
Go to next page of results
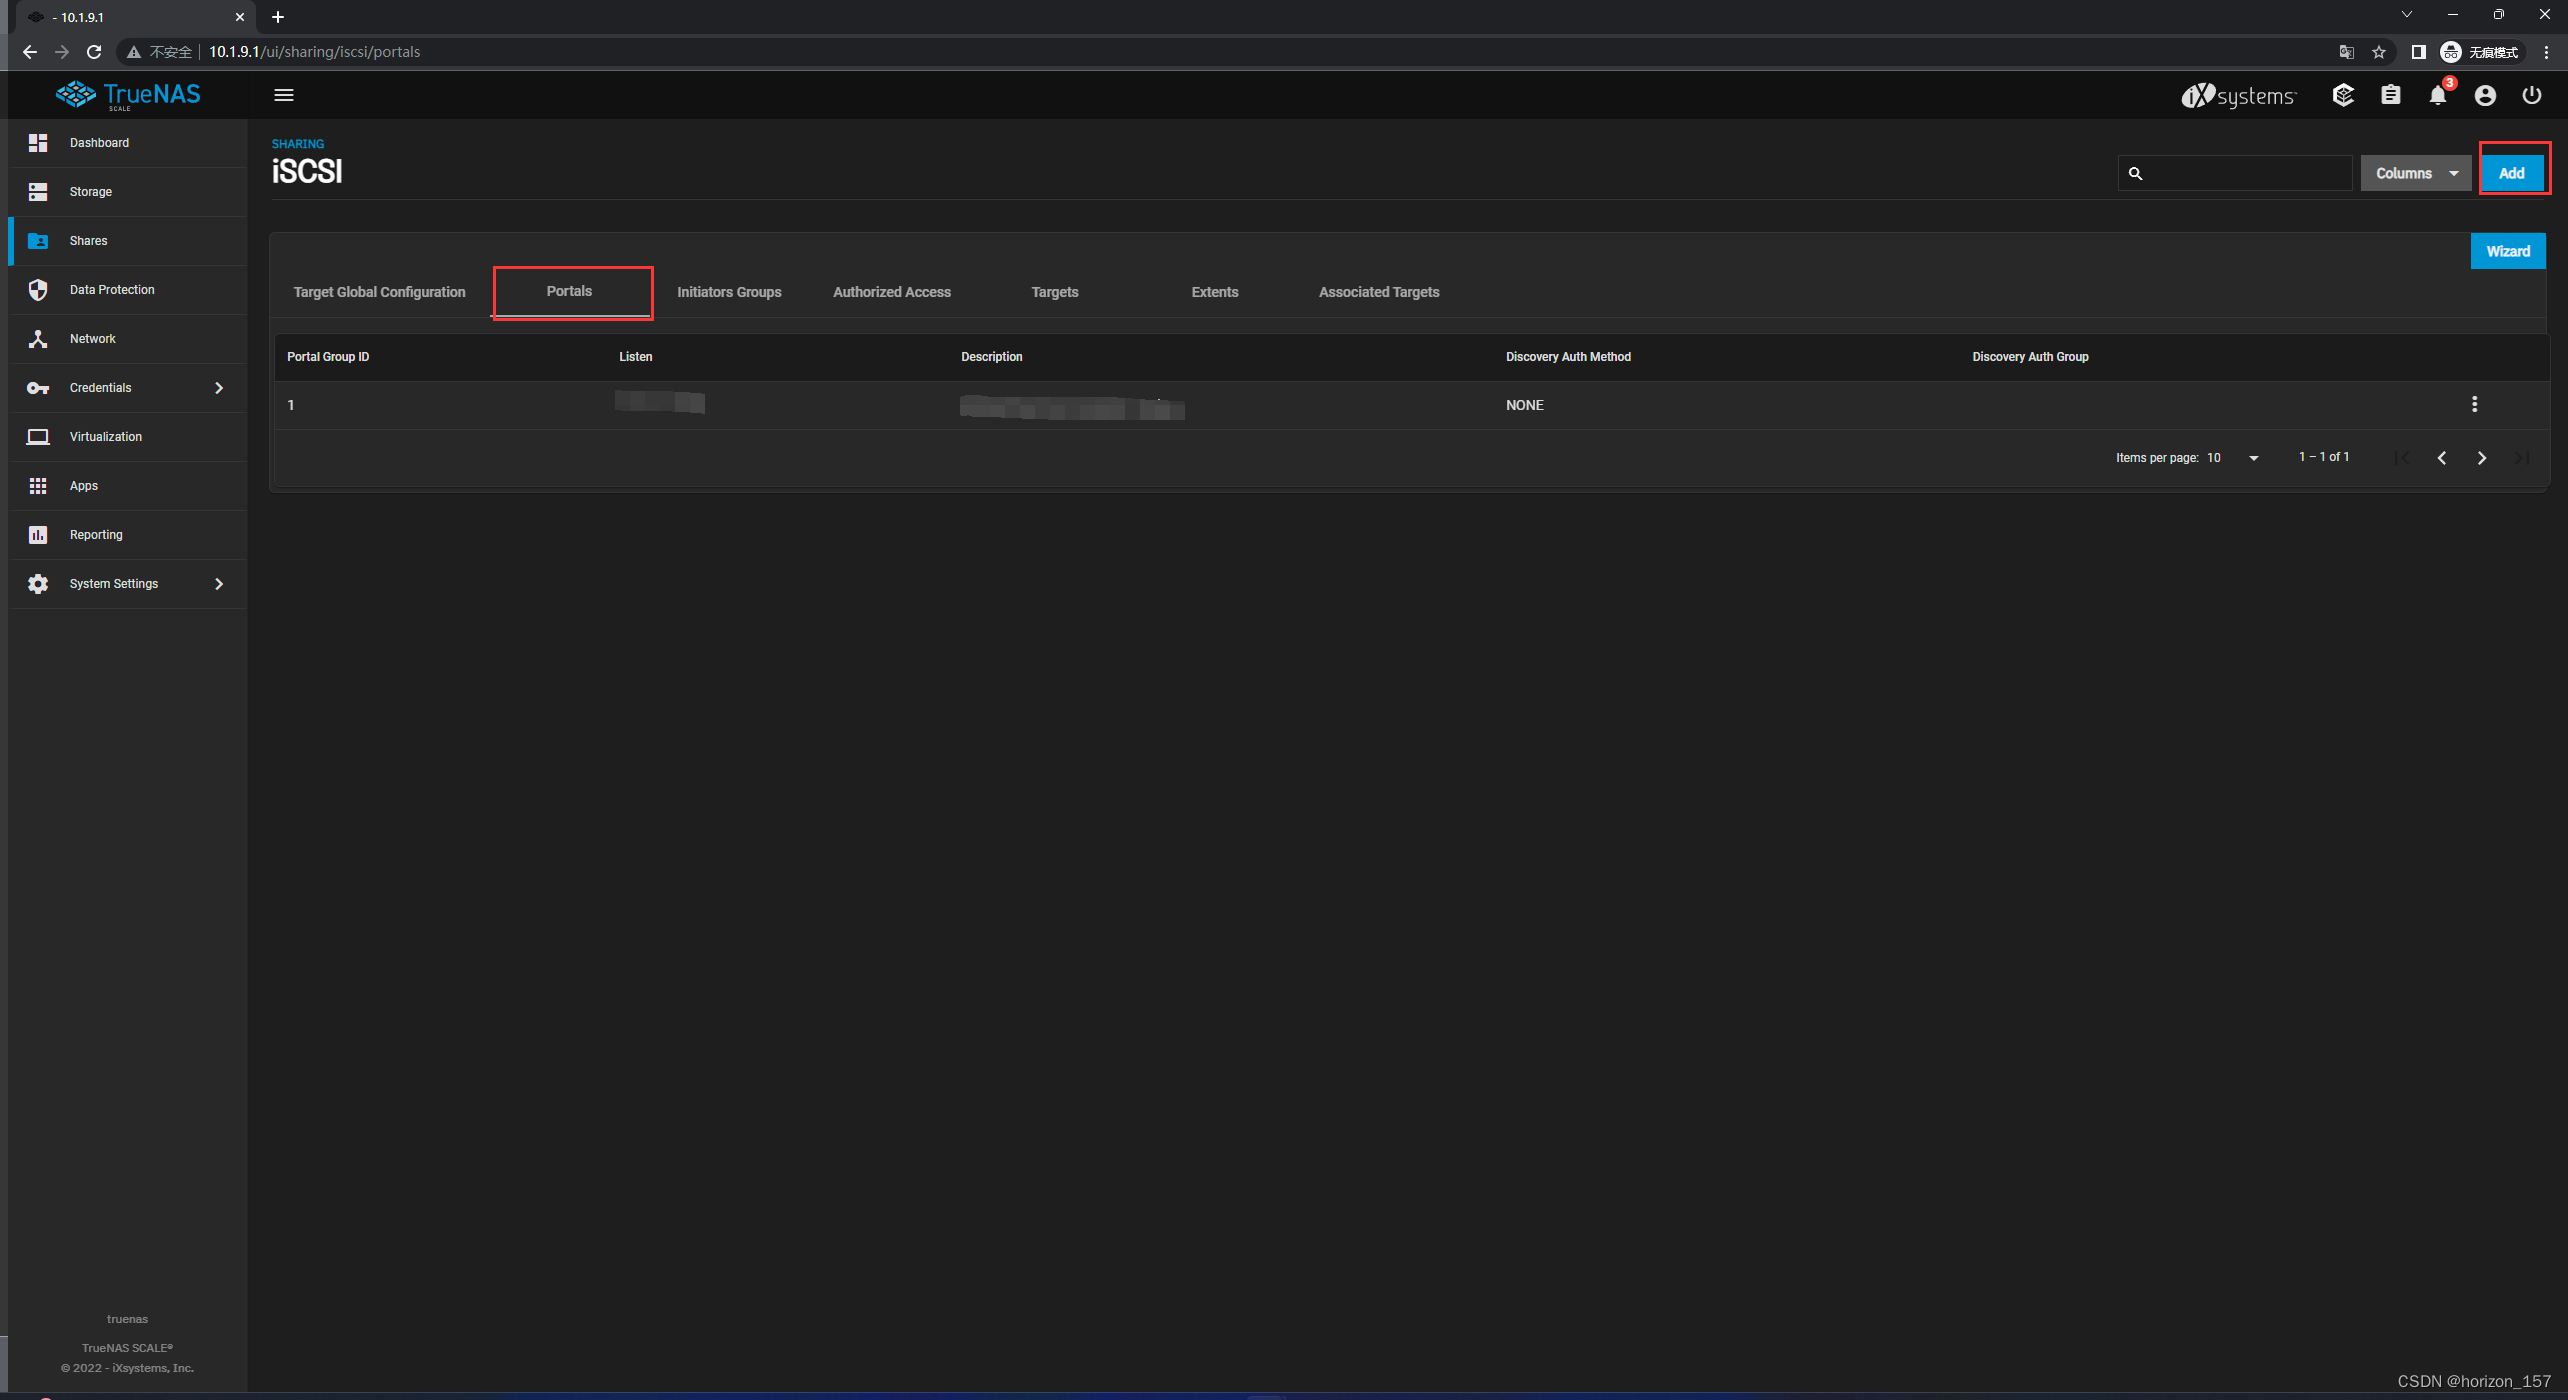coord(2481,458)
